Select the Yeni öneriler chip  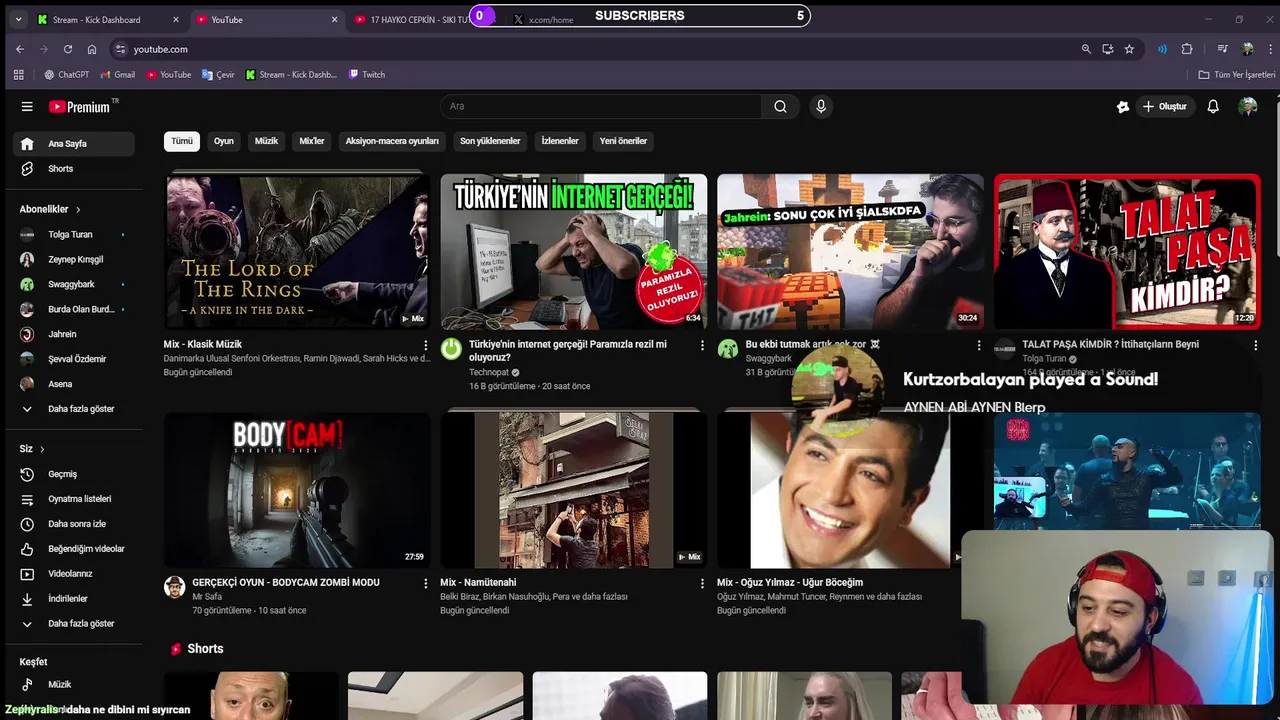click(623, 141)
